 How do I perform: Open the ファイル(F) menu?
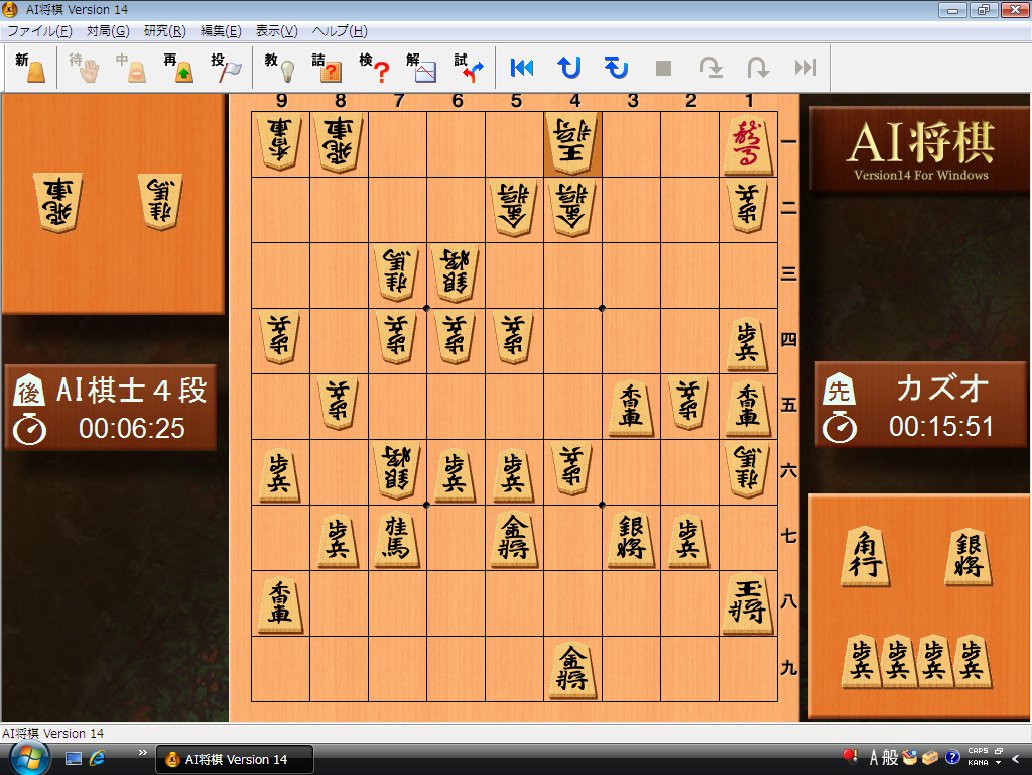click(x=39, y=31)
